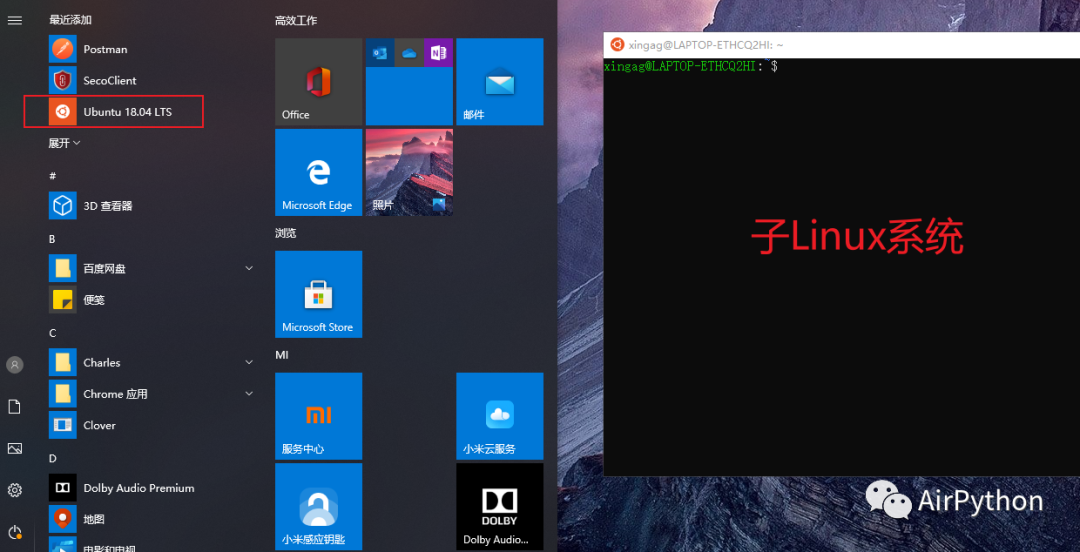This screenshot has width=1080, height=552.
Task: Launch Postman from recently added
Action: click(153, 49)
